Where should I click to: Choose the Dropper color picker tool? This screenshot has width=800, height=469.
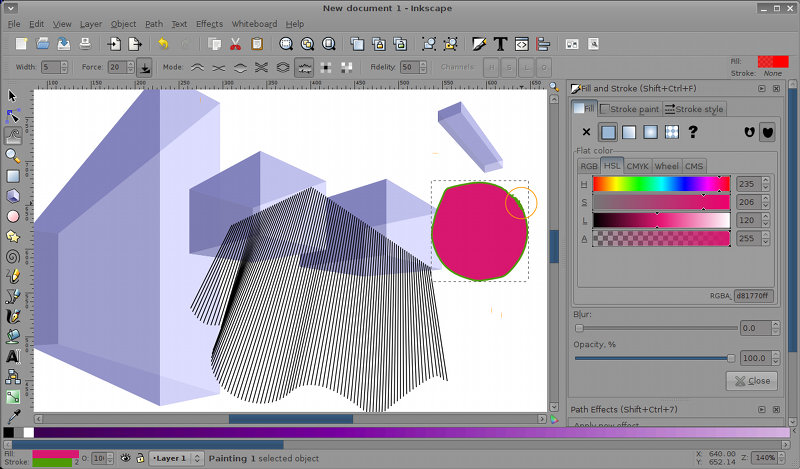pyautogui.click(x=13, y=417)
